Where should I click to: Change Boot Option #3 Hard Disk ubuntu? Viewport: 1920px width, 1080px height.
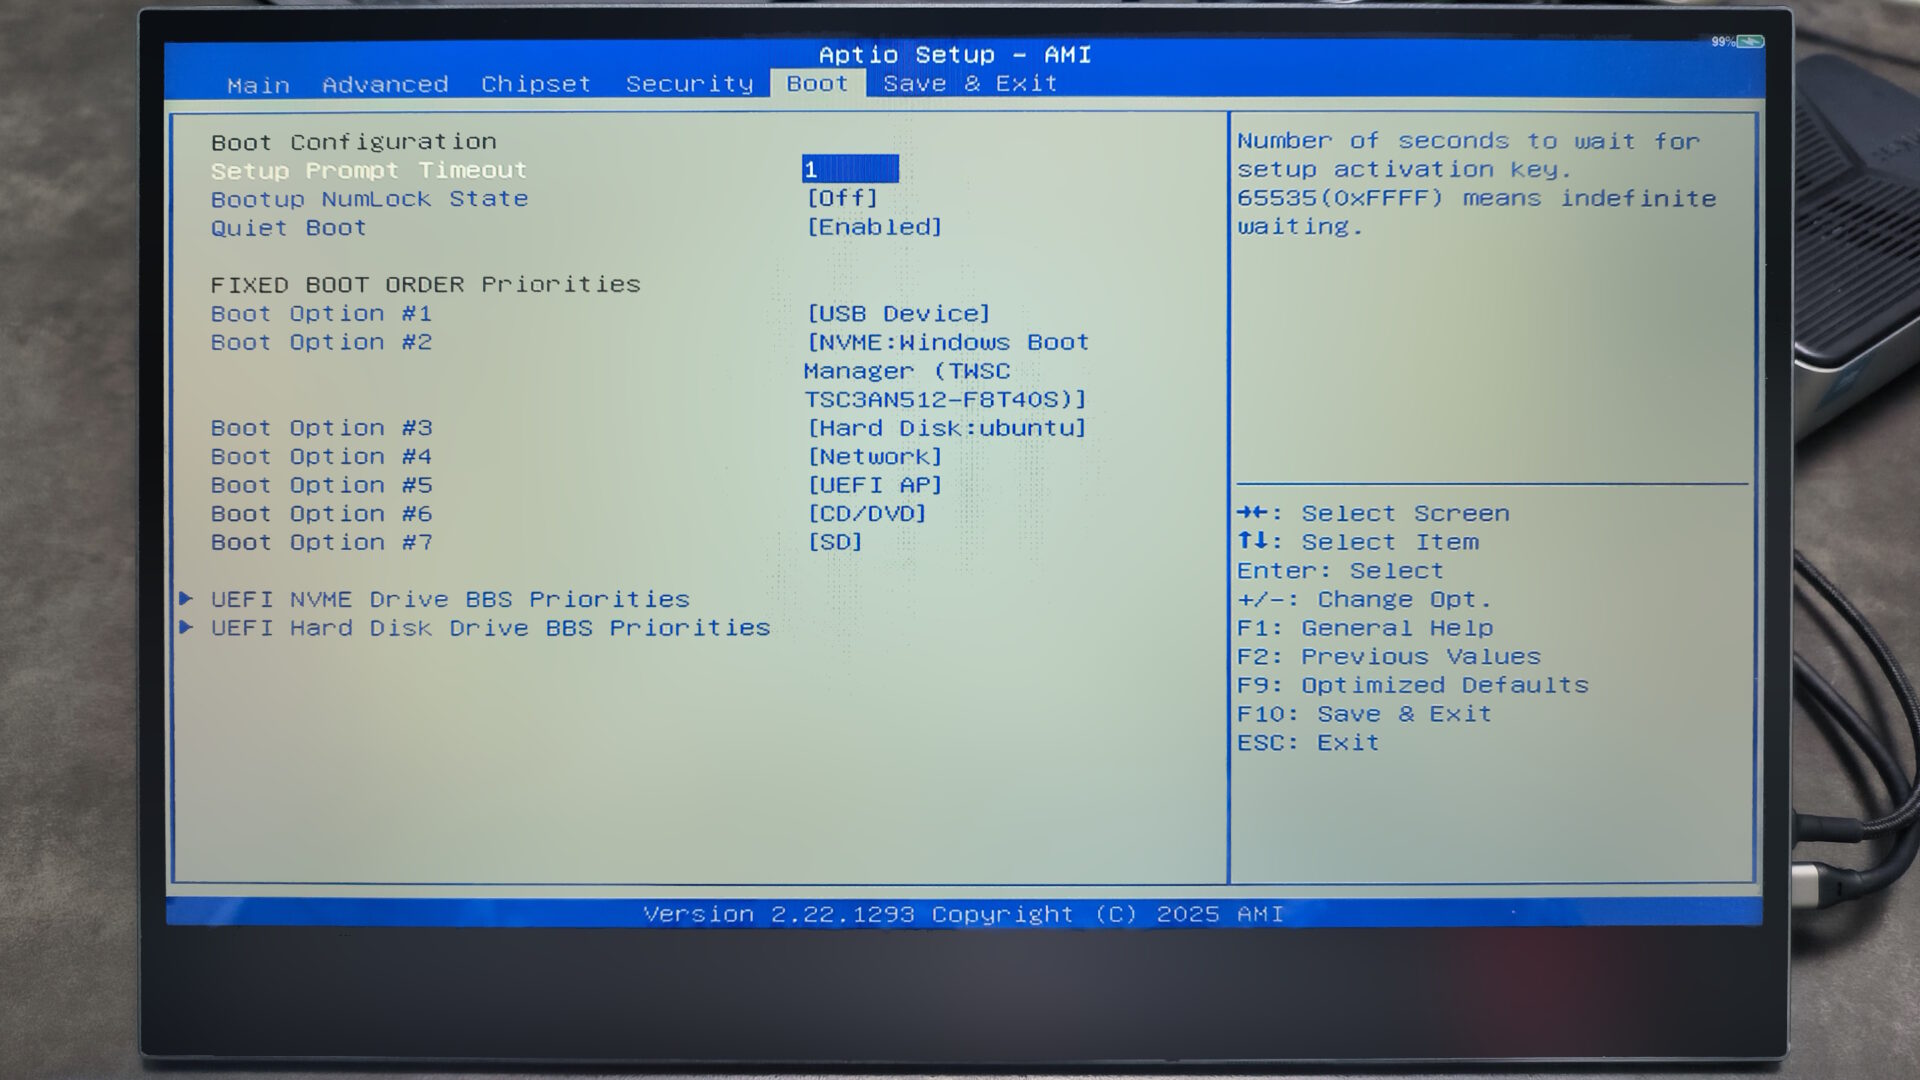tap(945, 428)
